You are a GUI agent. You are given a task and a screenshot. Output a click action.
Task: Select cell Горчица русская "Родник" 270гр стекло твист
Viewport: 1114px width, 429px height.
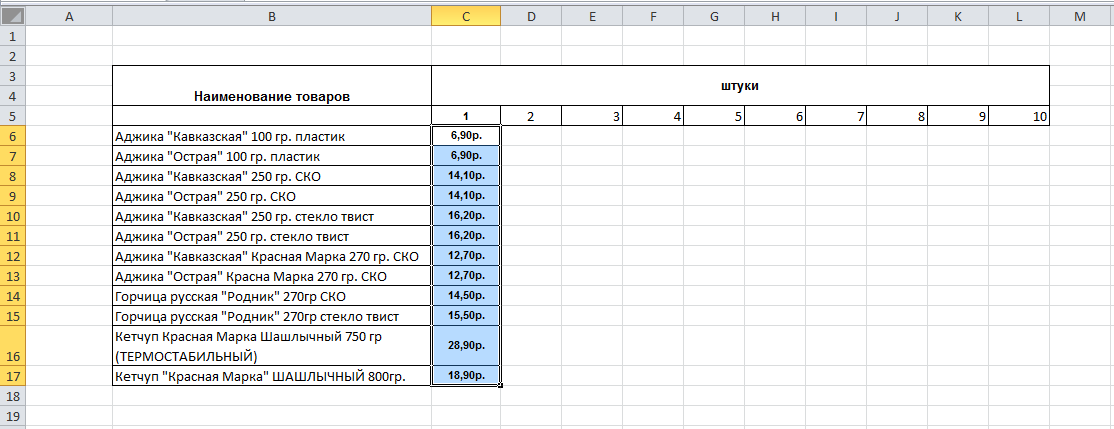pos(272,316)
